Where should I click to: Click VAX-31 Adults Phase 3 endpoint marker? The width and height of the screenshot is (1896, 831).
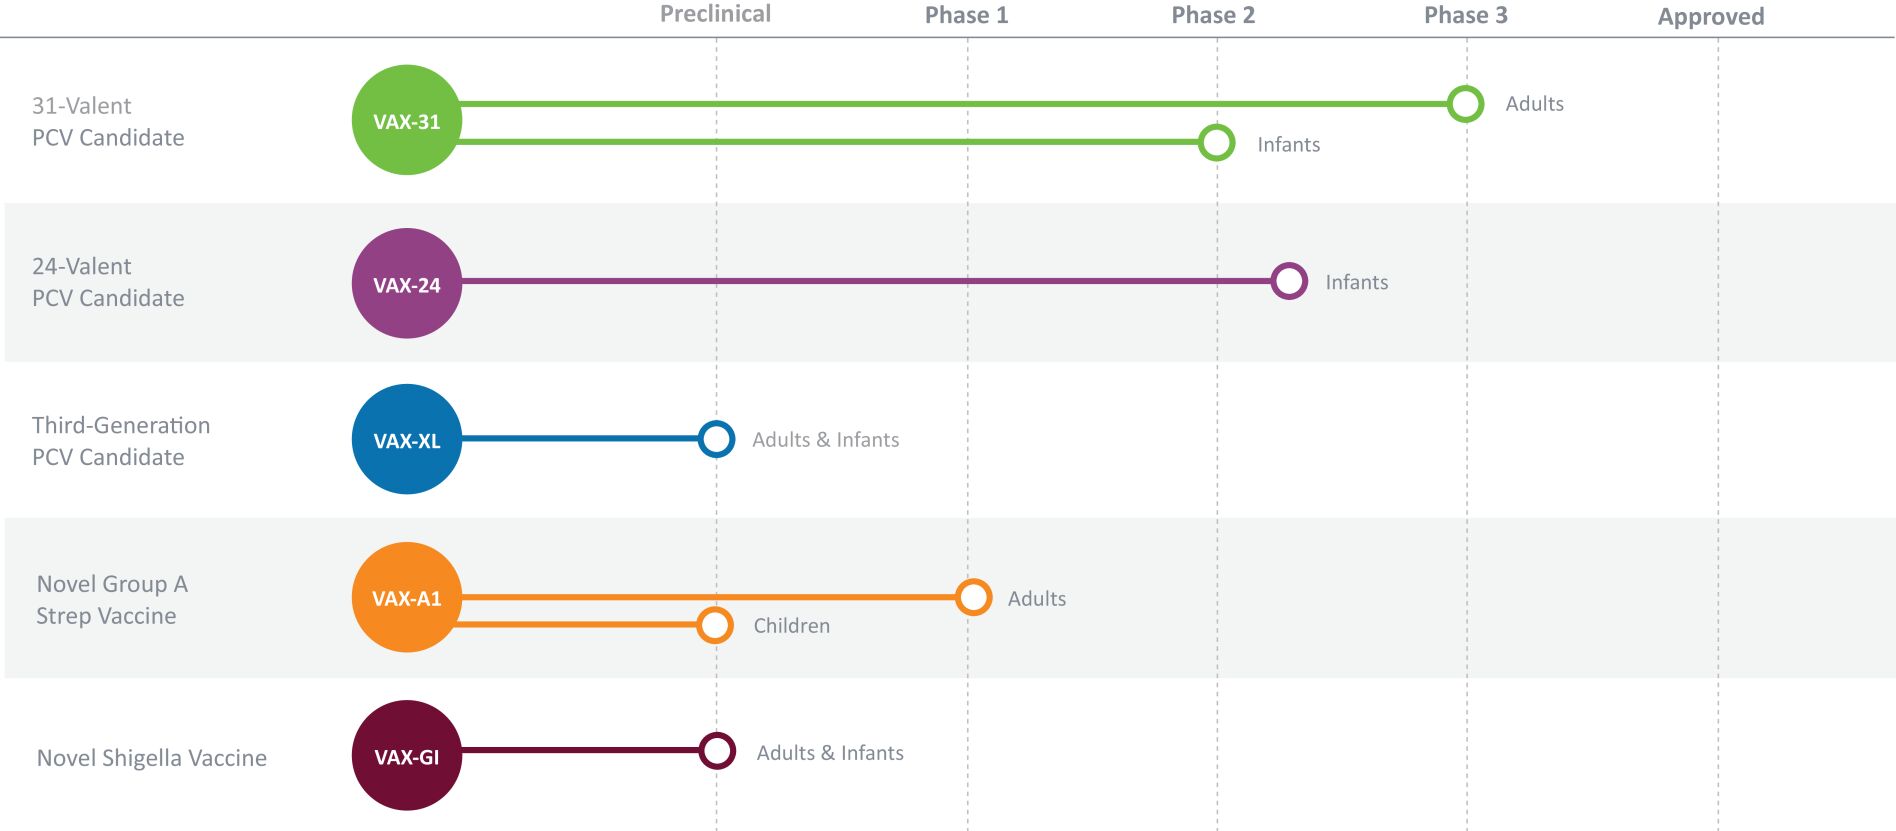click(1466, 103)
